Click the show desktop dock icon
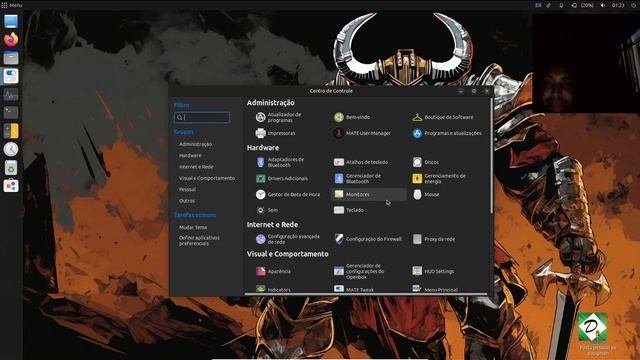This screenshot has width=640, height=360. tap(11, 21)
